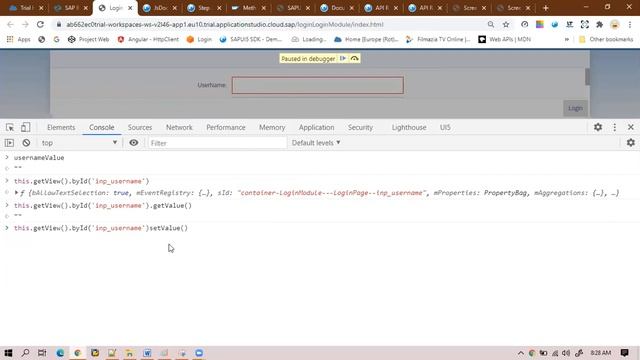640x360 pixels.
Task: Select the inspect element picker icon
Action: (10, 127)
